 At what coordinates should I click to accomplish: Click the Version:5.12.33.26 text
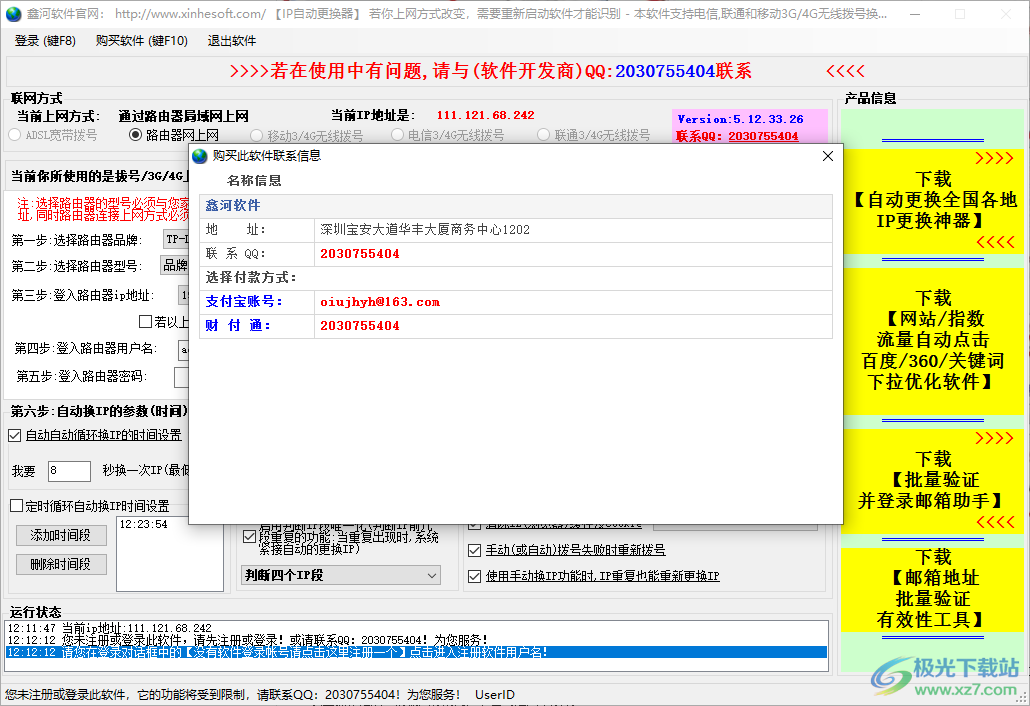(740, 119)
